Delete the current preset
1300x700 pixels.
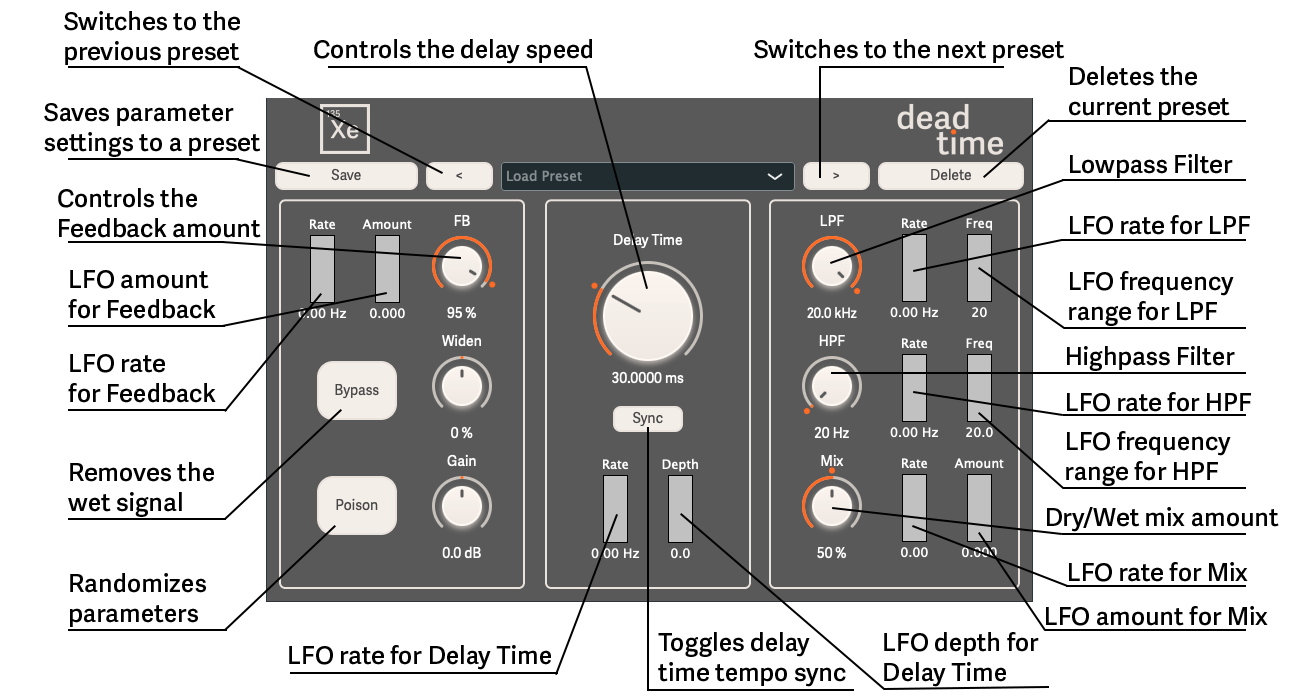[x=949, y=176]
